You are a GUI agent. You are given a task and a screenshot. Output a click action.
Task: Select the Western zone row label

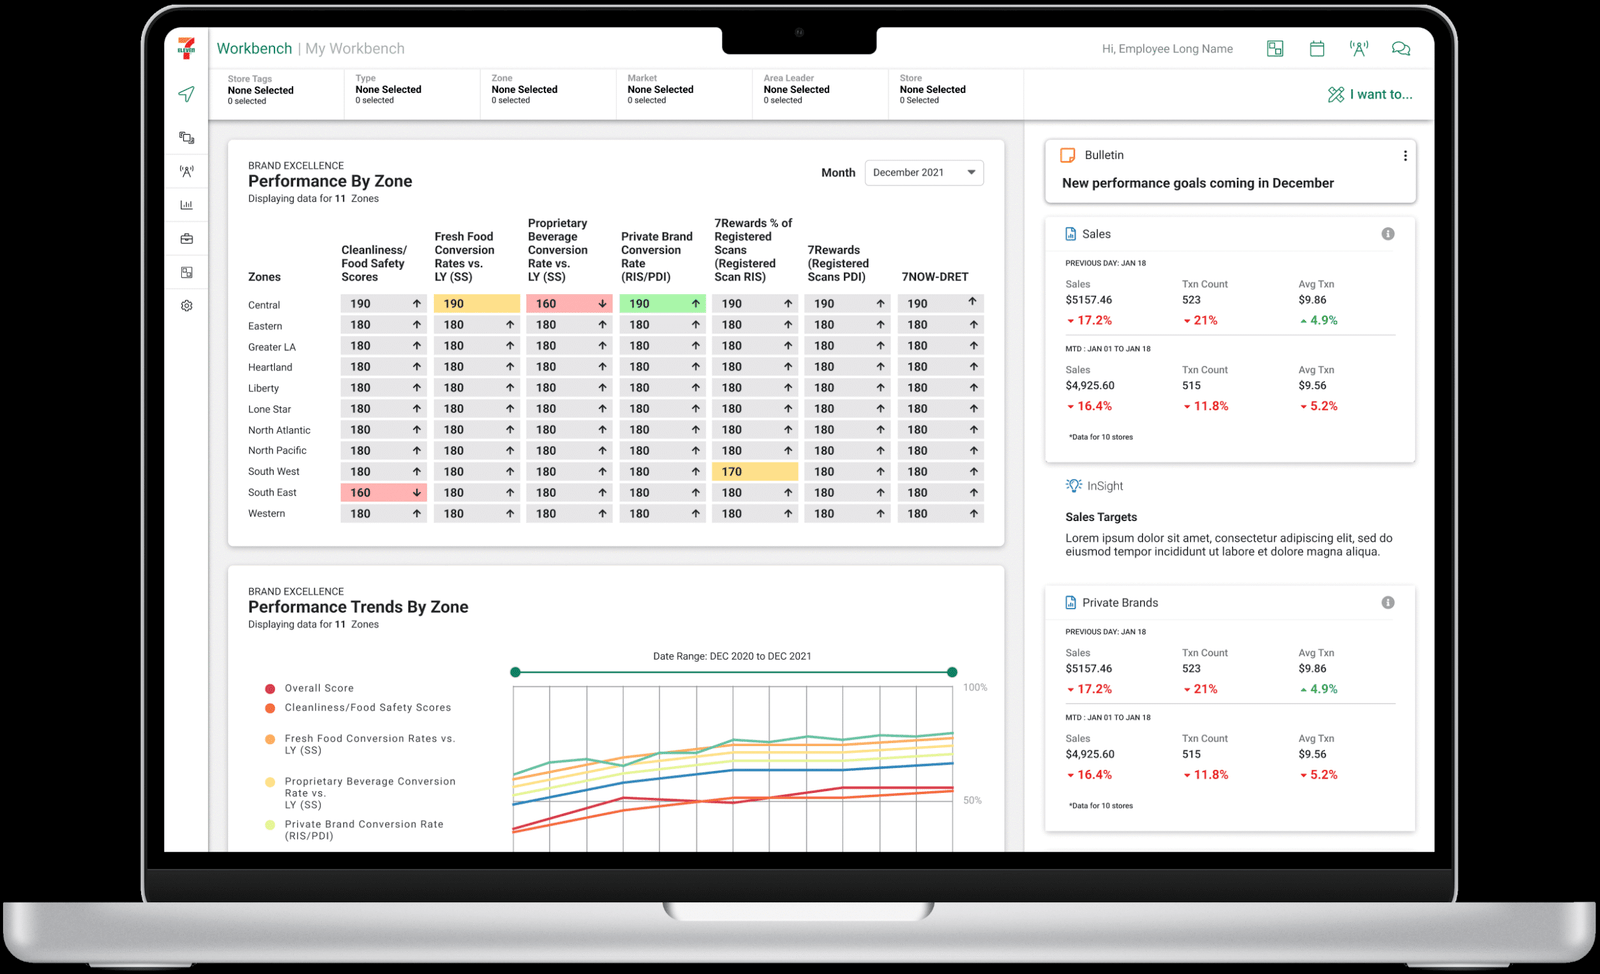266,514
